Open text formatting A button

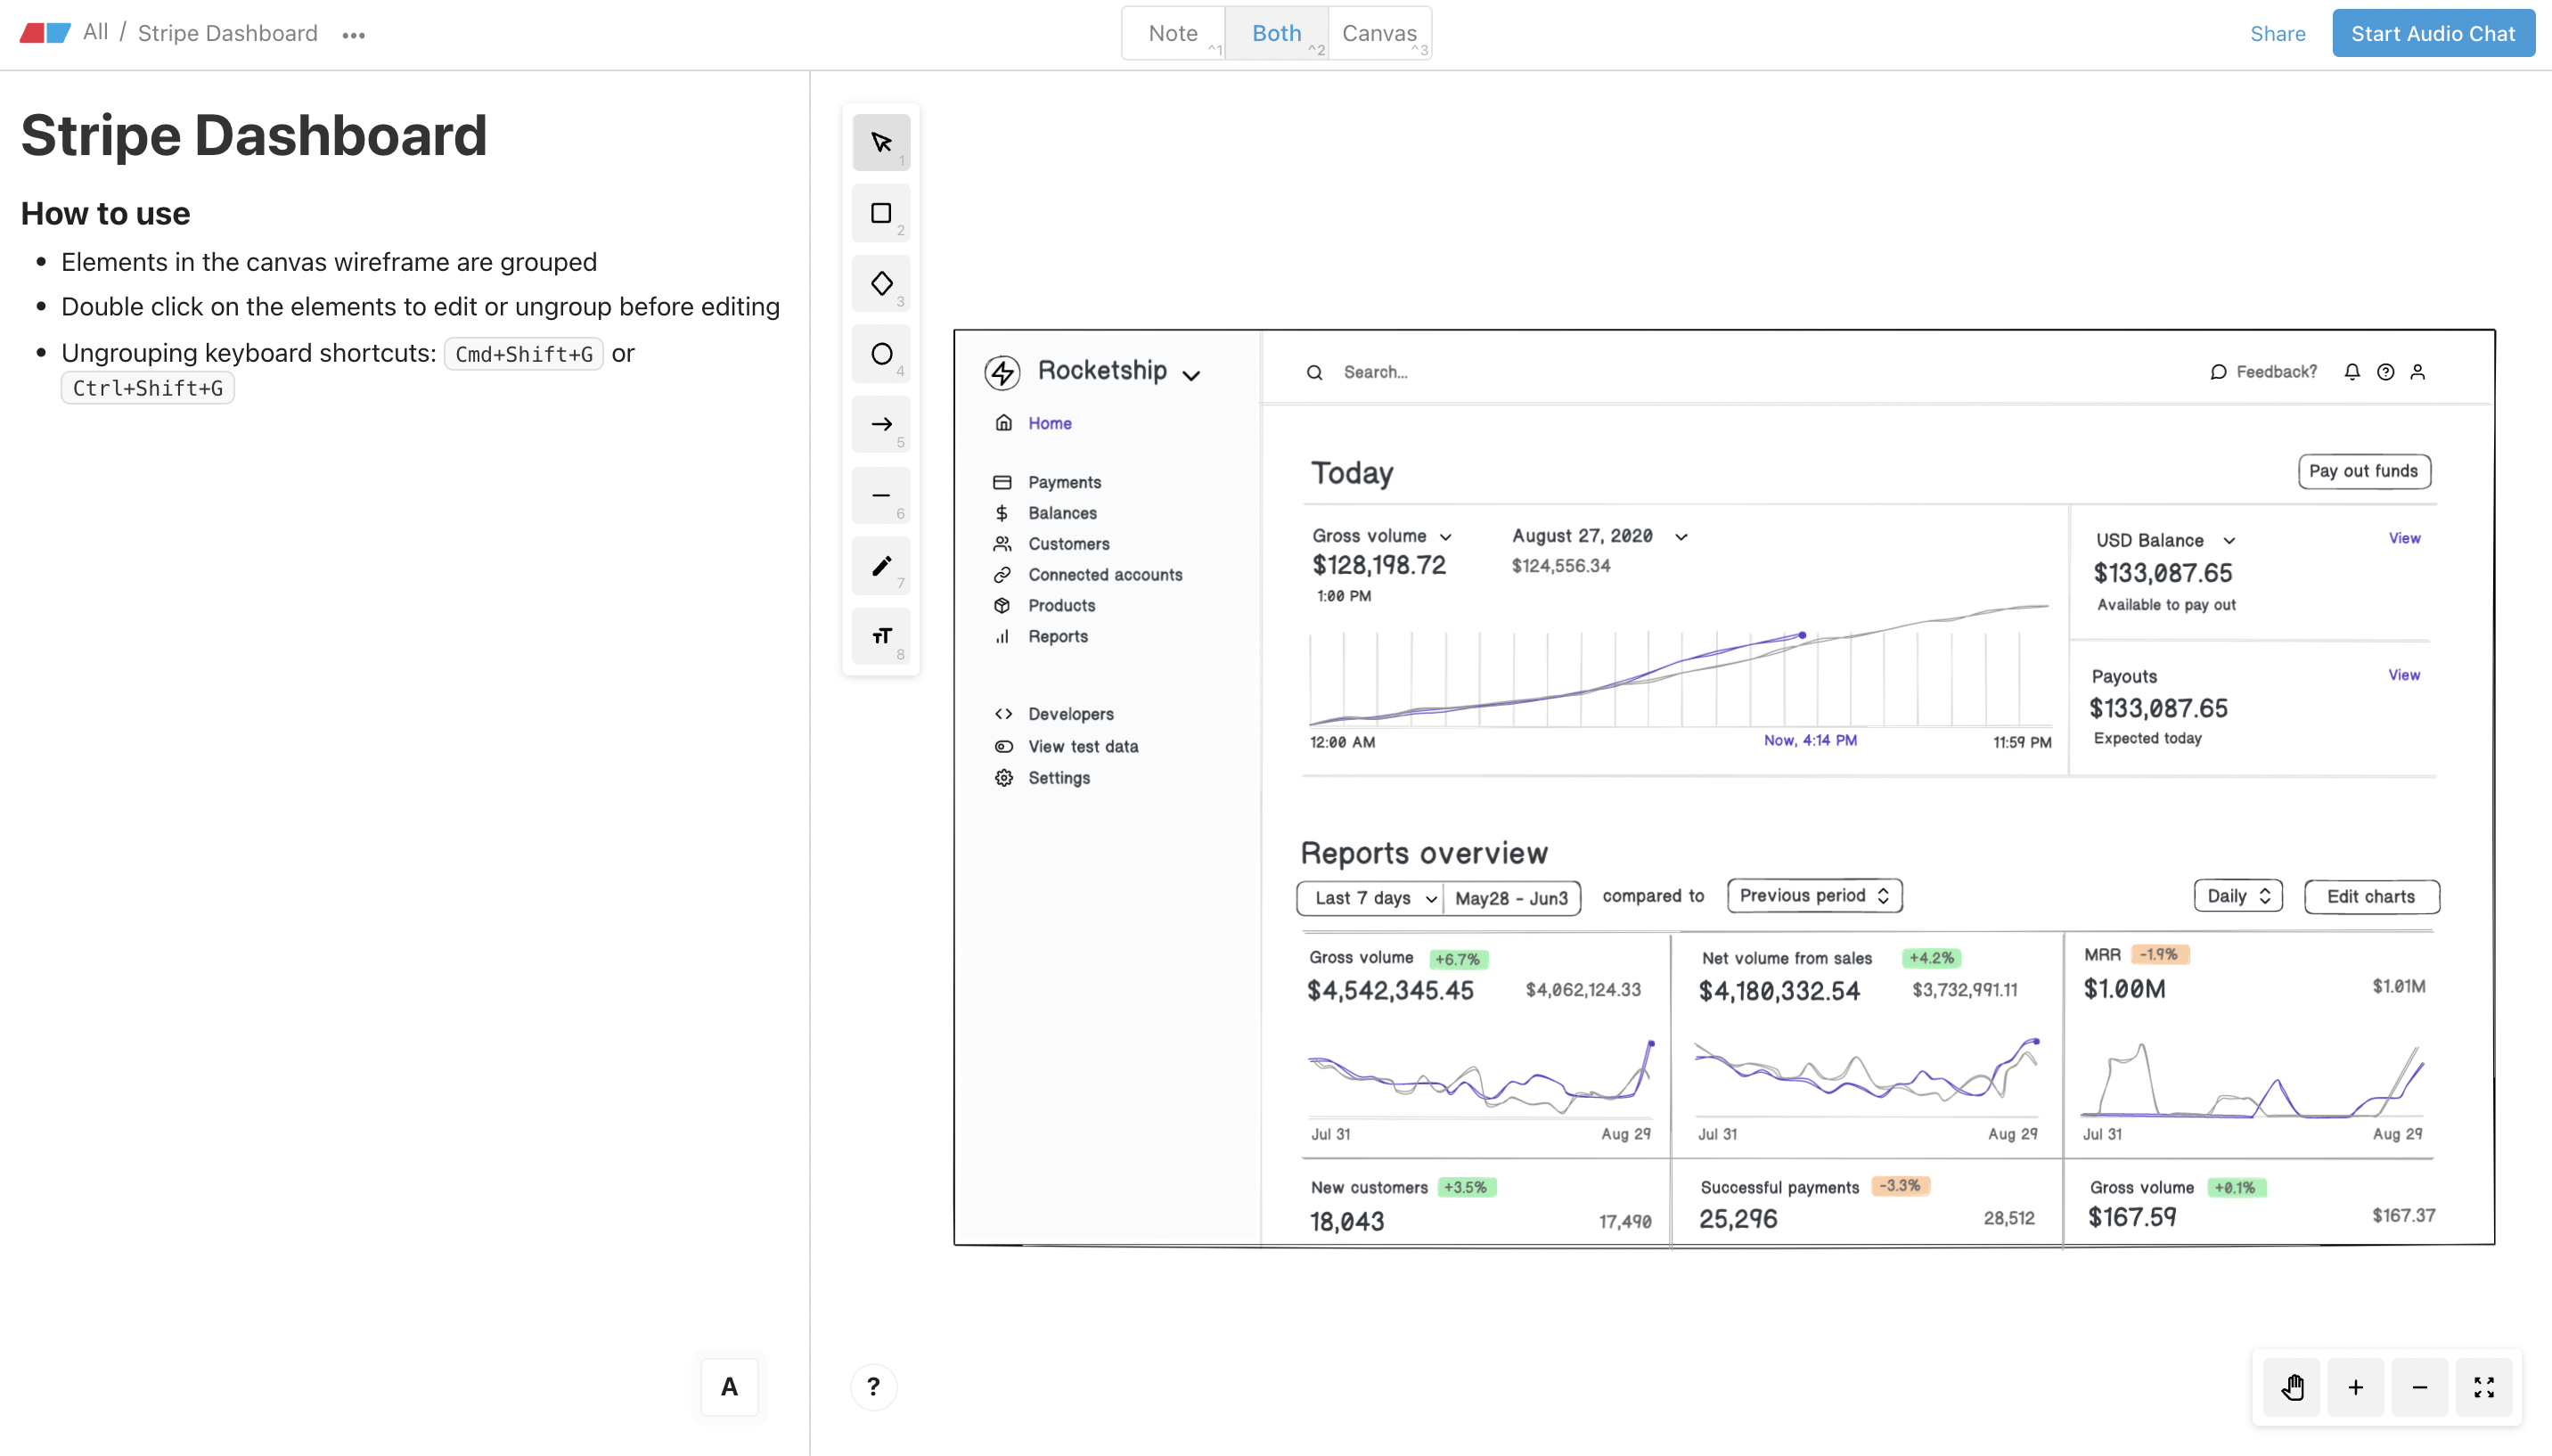click(x=729, y=1387)
